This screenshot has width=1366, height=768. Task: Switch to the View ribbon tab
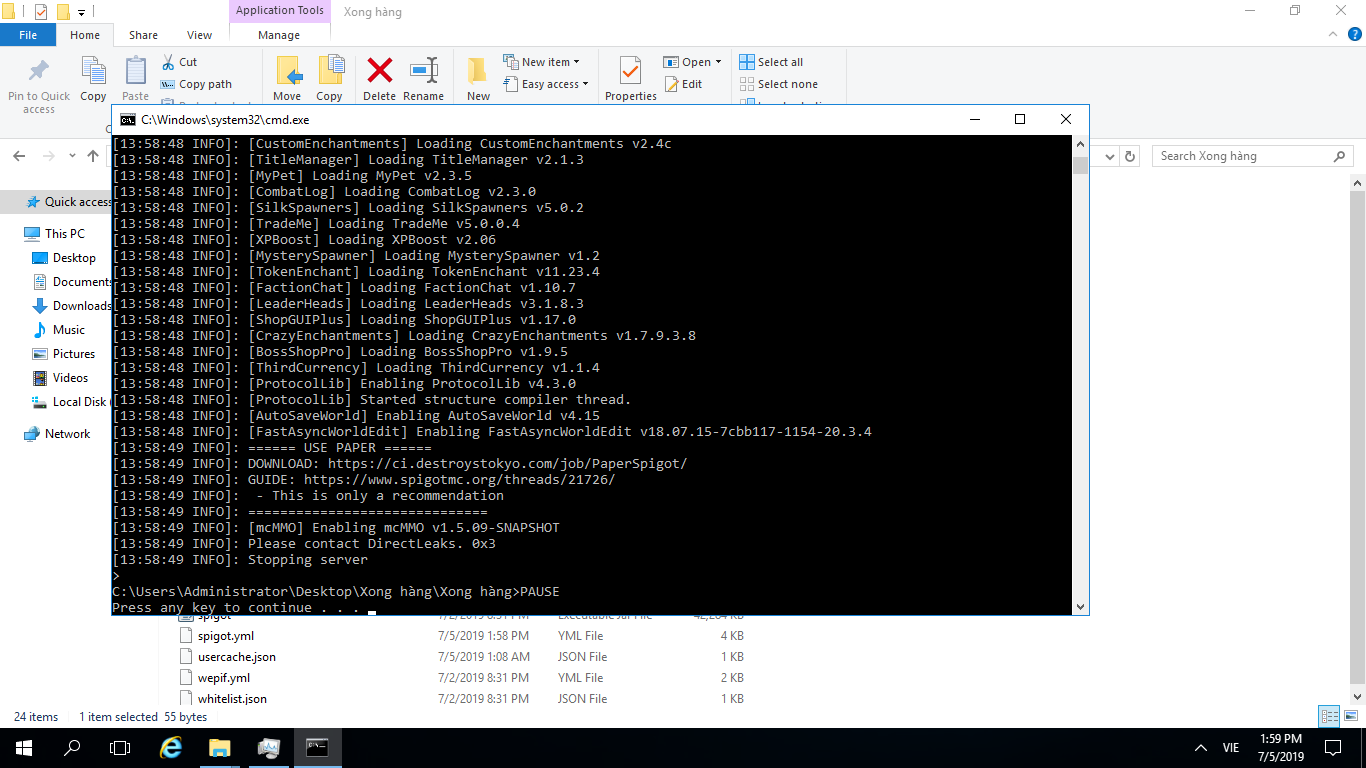pyautogui.click(x=199, y=35)
